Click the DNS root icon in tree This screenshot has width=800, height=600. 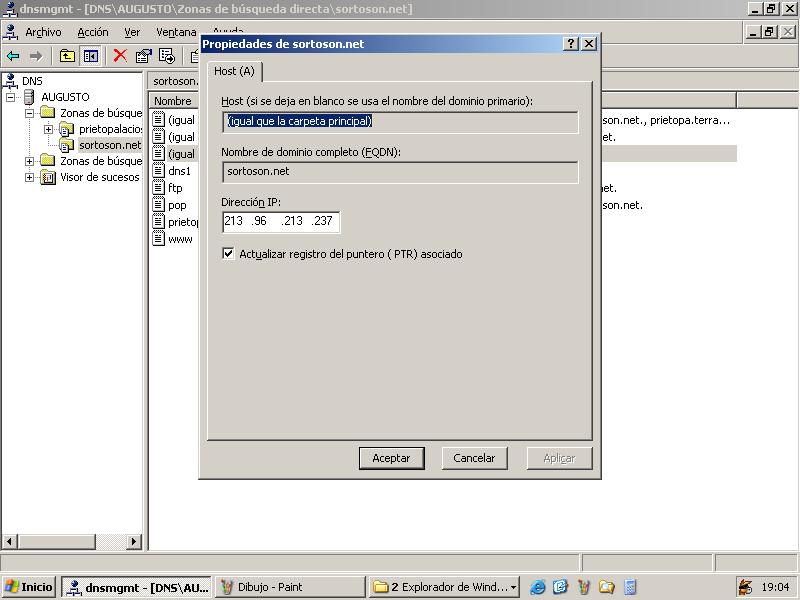point(11,81)
